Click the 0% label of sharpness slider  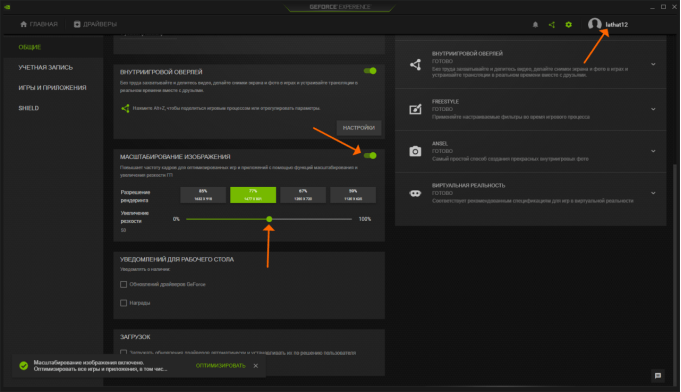coord(176,219)
